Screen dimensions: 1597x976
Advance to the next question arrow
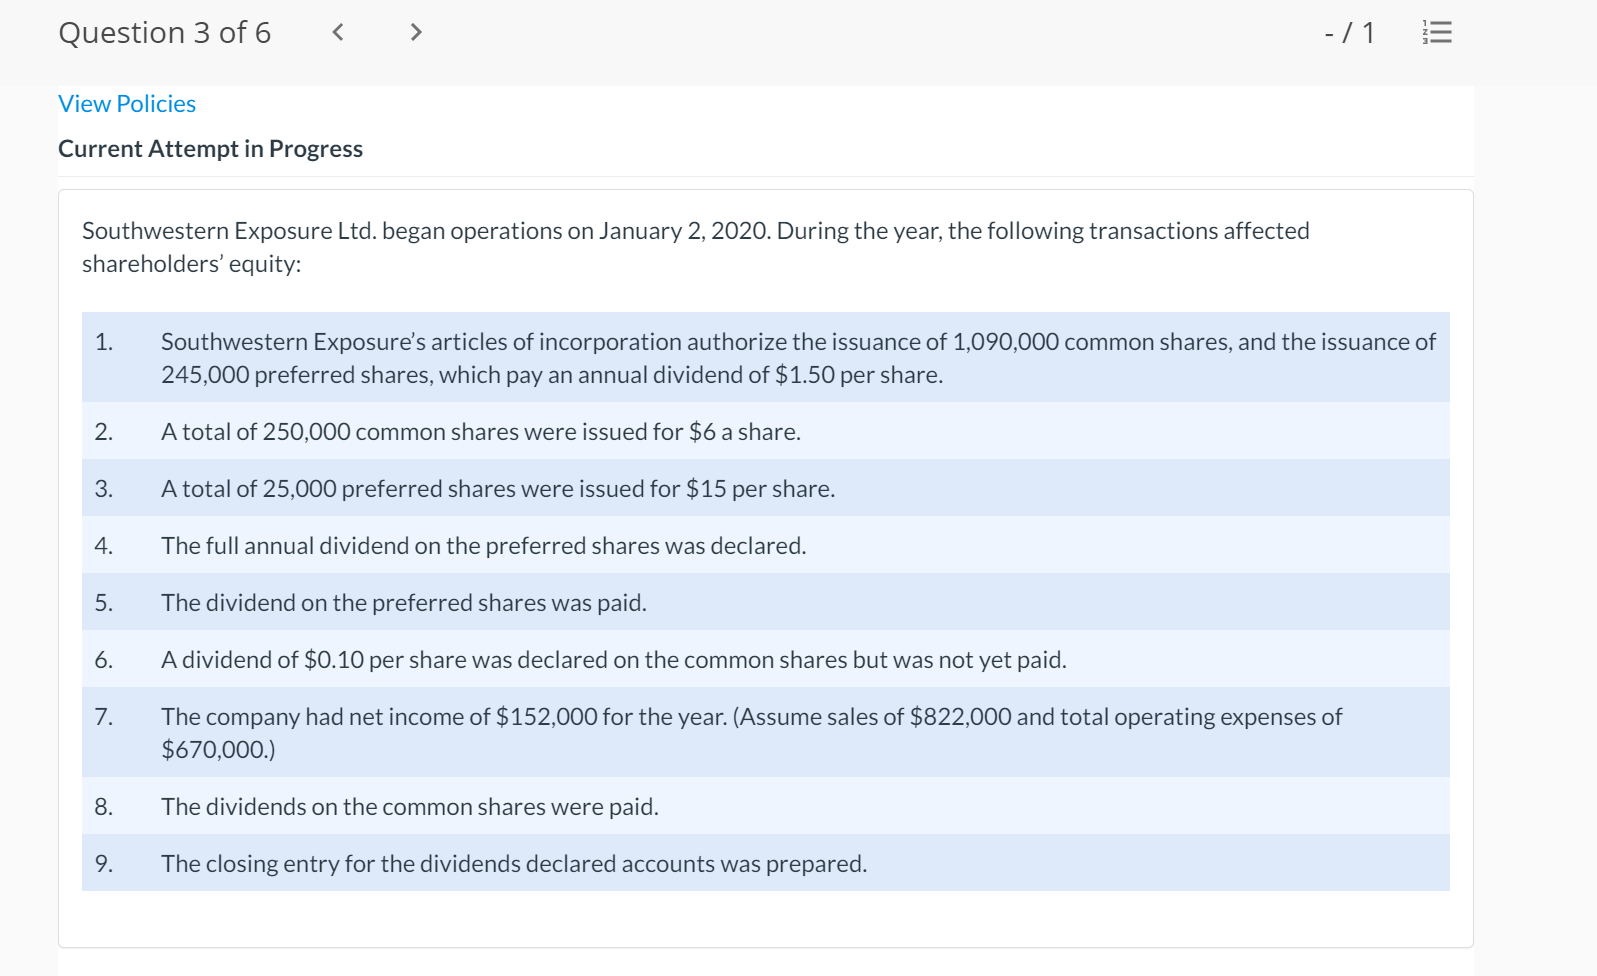click(x=416, y=33)
